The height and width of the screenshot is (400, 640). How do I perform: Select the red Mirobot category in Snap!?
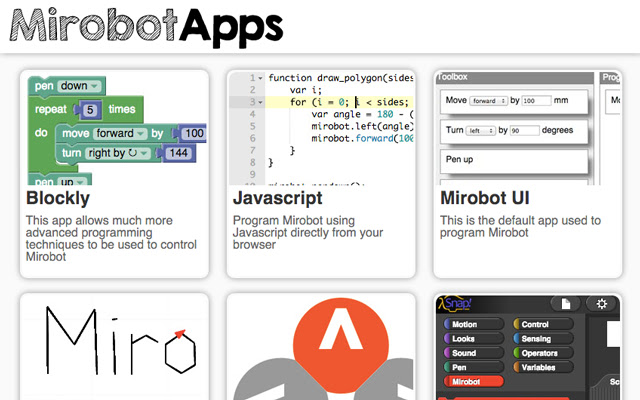point(473,381)
